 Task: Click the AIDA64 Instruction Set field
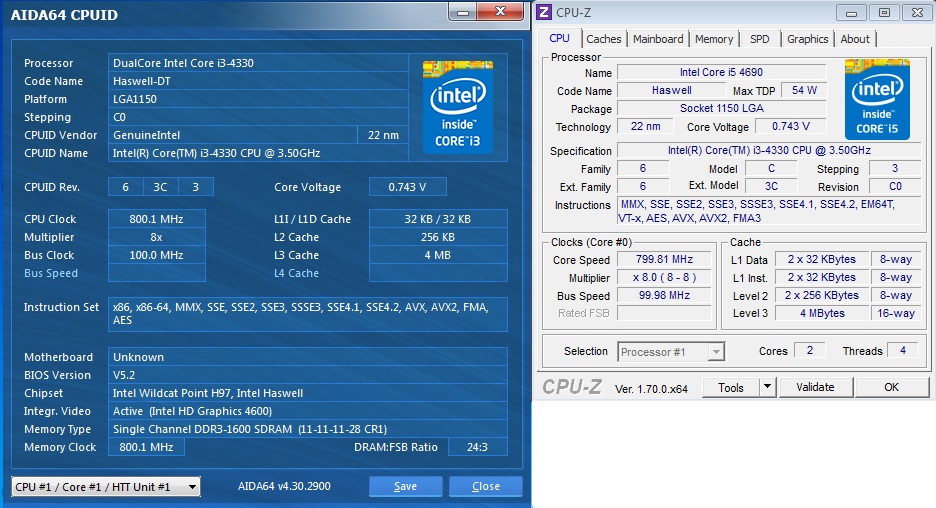(x=307, y=314)
